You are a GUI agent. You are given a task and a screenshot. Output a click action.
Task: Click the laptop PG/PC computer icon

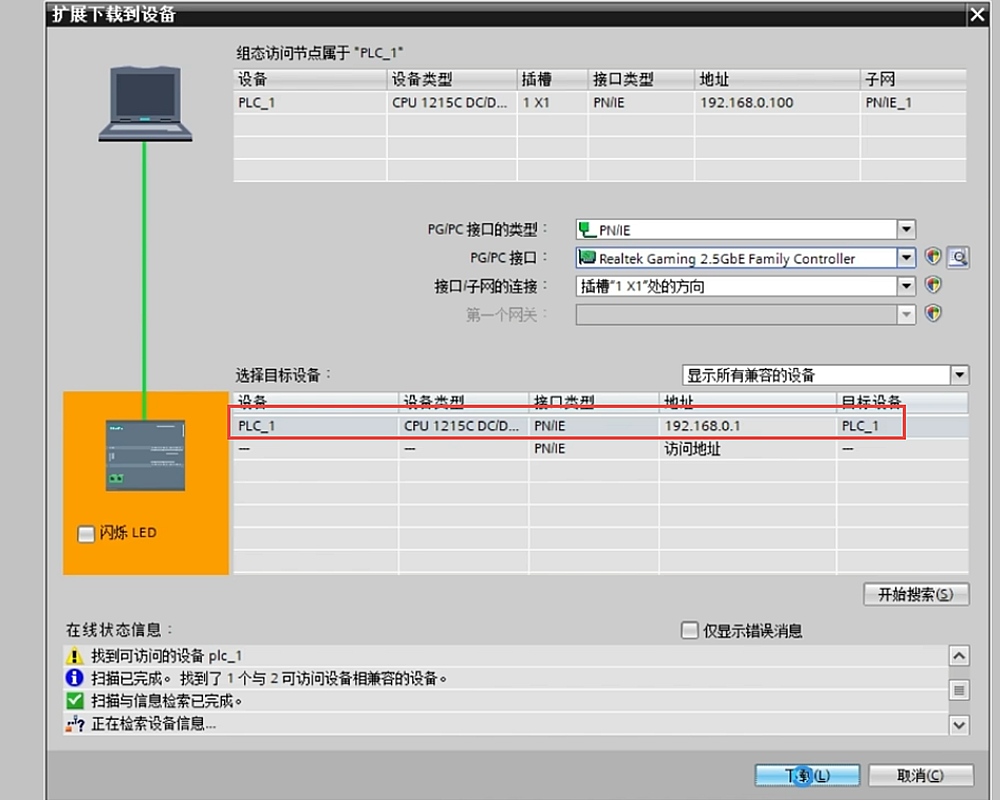click(x=145, y=103)
